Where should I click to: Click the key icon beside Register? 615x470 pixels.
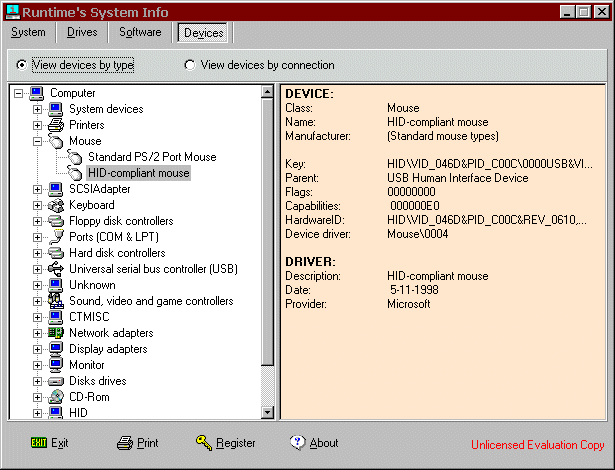click(x=203, y=443)
